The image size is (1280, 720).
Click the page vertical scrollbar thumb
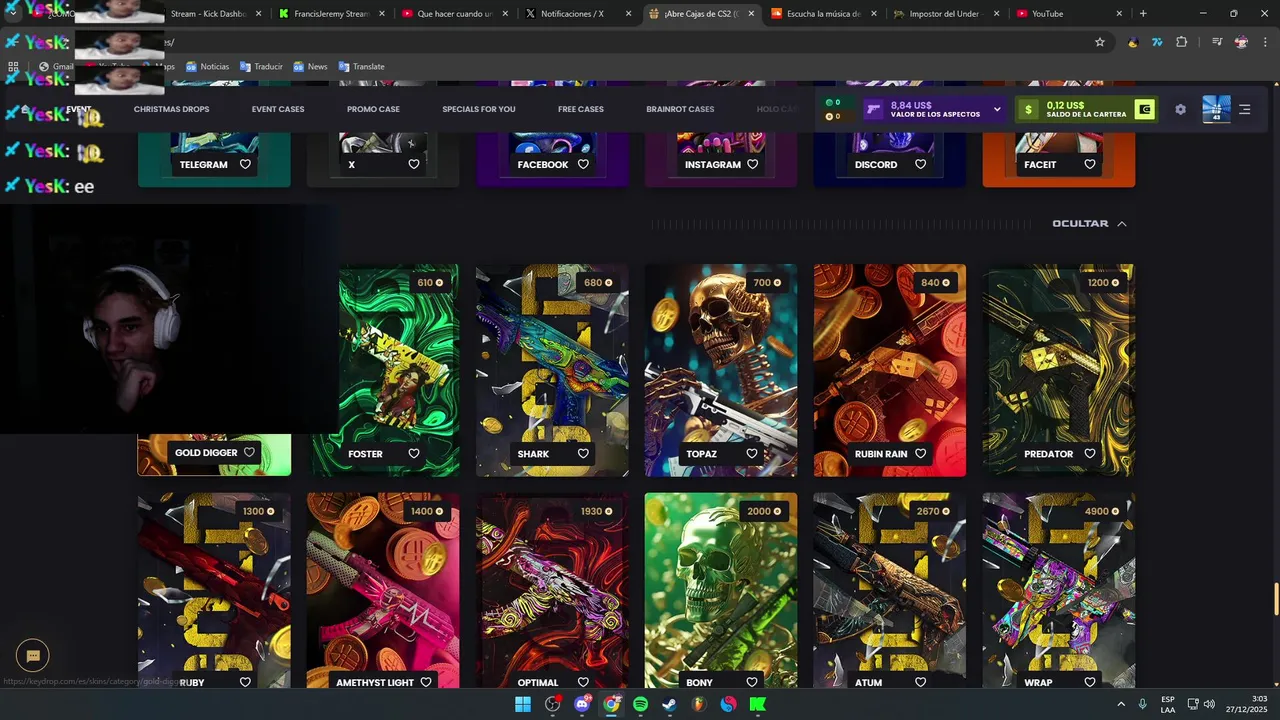(1275, 600)
